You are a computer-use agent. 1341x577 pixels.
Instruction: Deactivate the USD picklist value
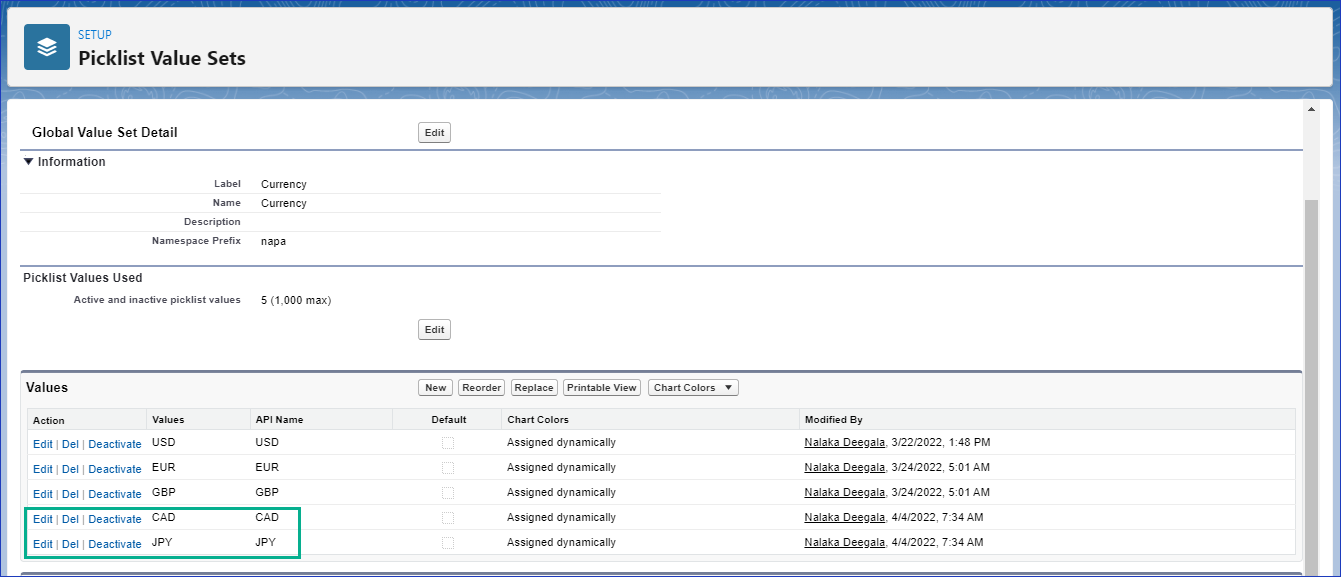point(115,444)
